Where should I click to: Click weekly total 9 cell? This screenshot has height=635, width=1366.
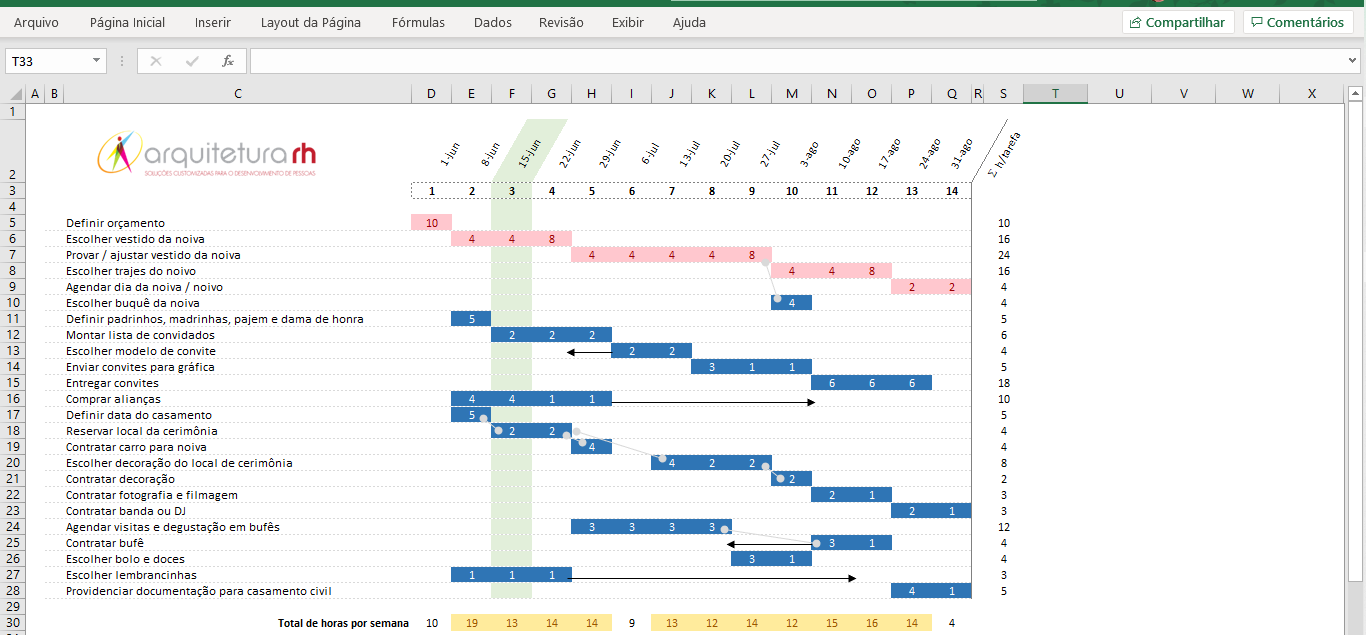click(x=631, y=623)
